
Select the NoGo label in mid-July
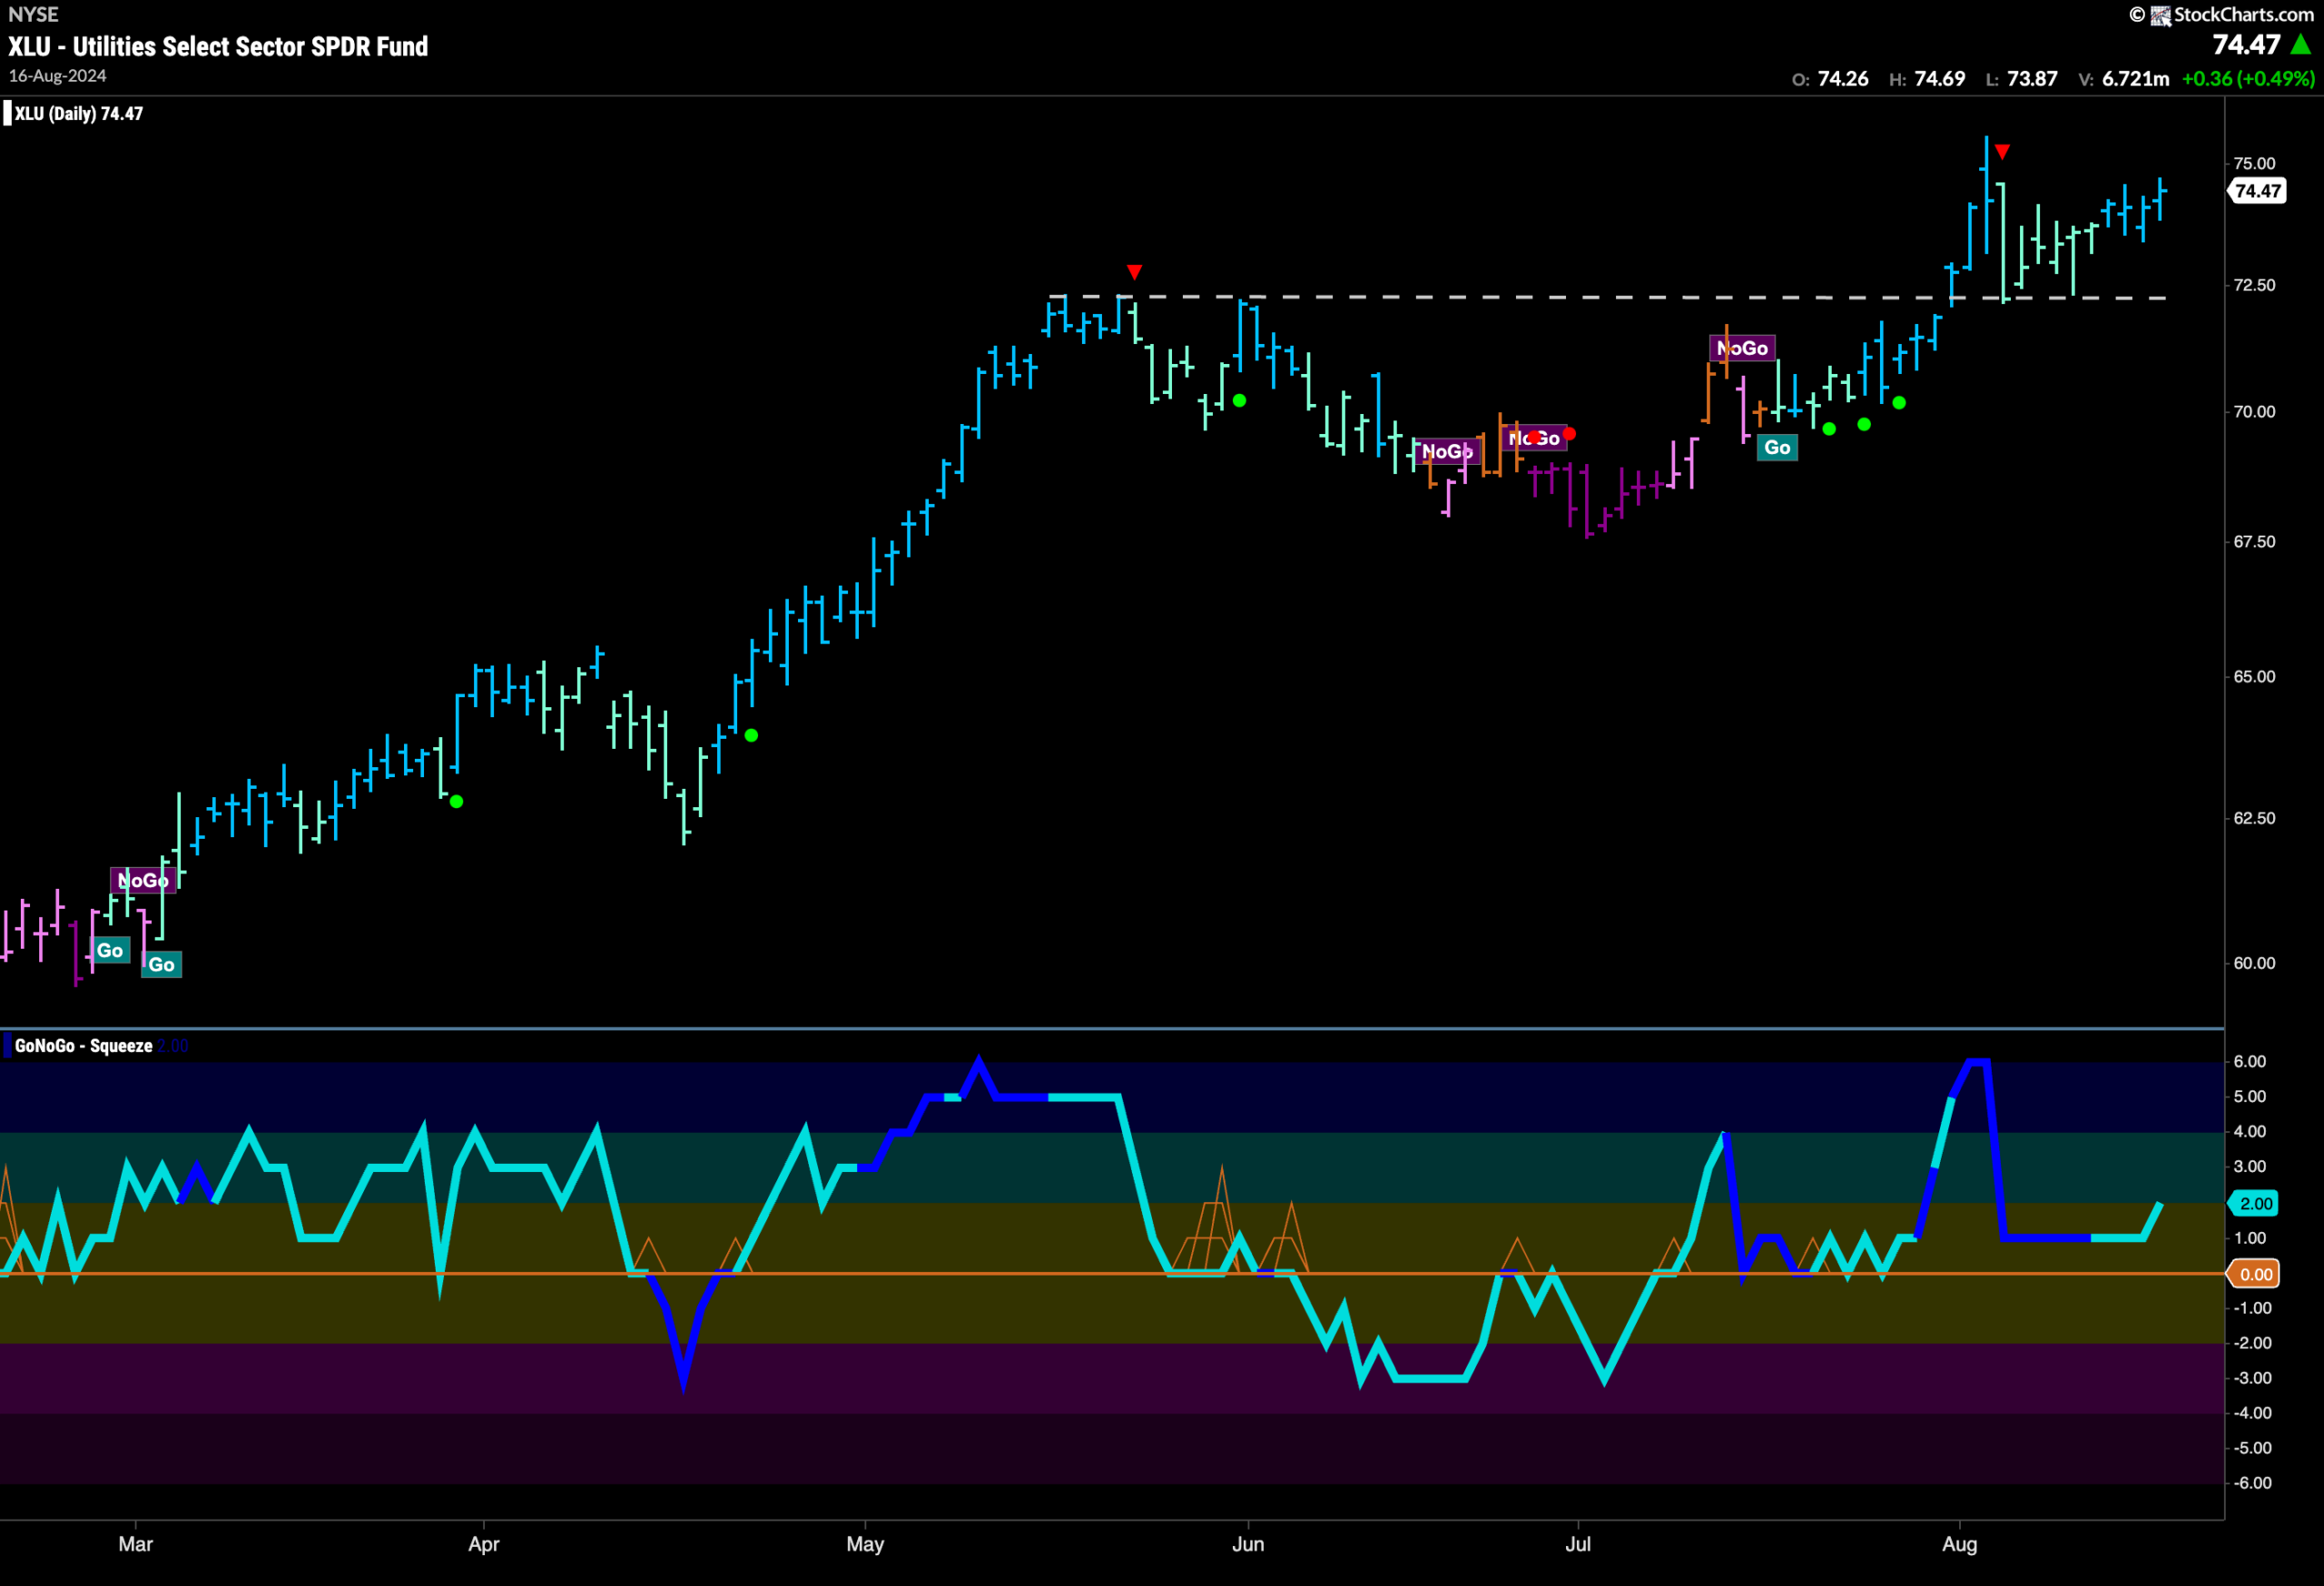(1742, 348)
